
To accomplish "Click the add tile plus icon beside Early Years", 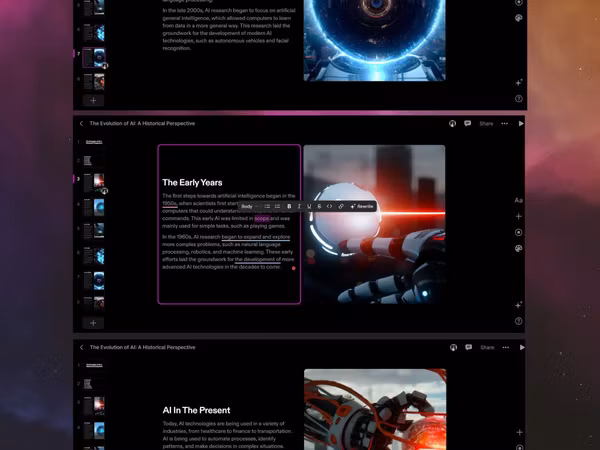I will (518, 216).
